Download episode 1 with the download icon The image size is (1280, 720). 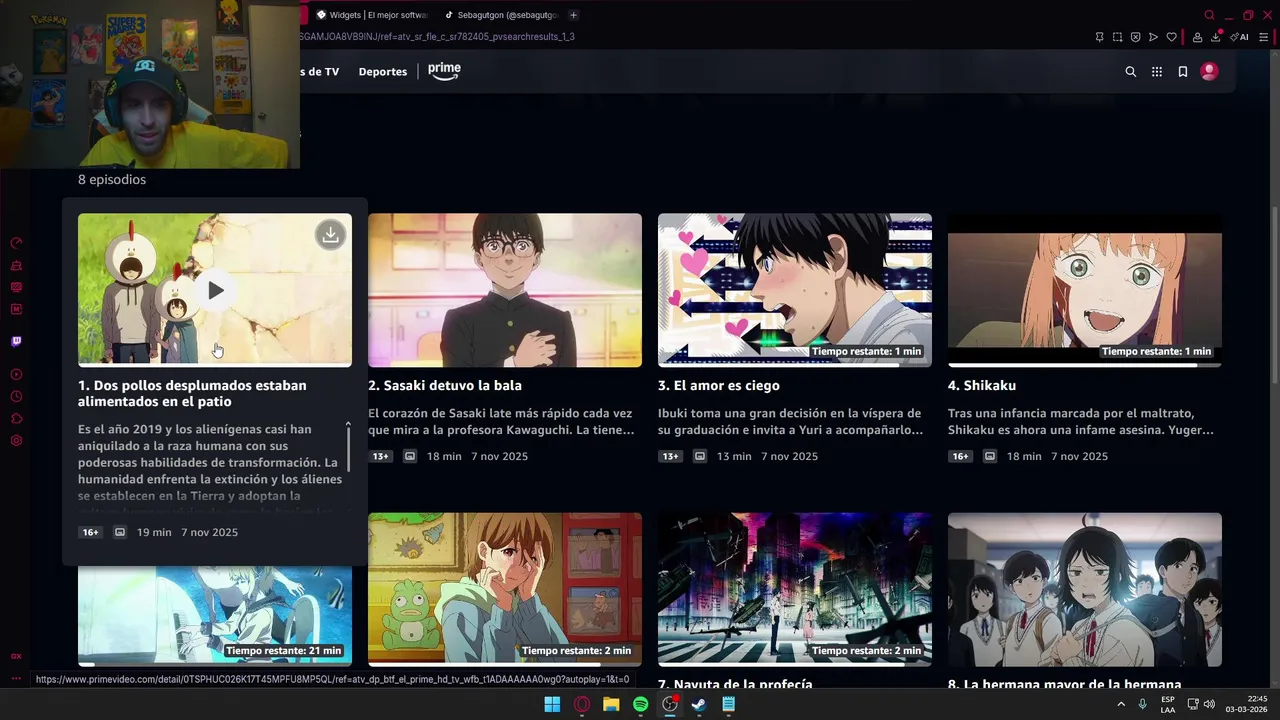pyautogui.click(x=330, y=235)
